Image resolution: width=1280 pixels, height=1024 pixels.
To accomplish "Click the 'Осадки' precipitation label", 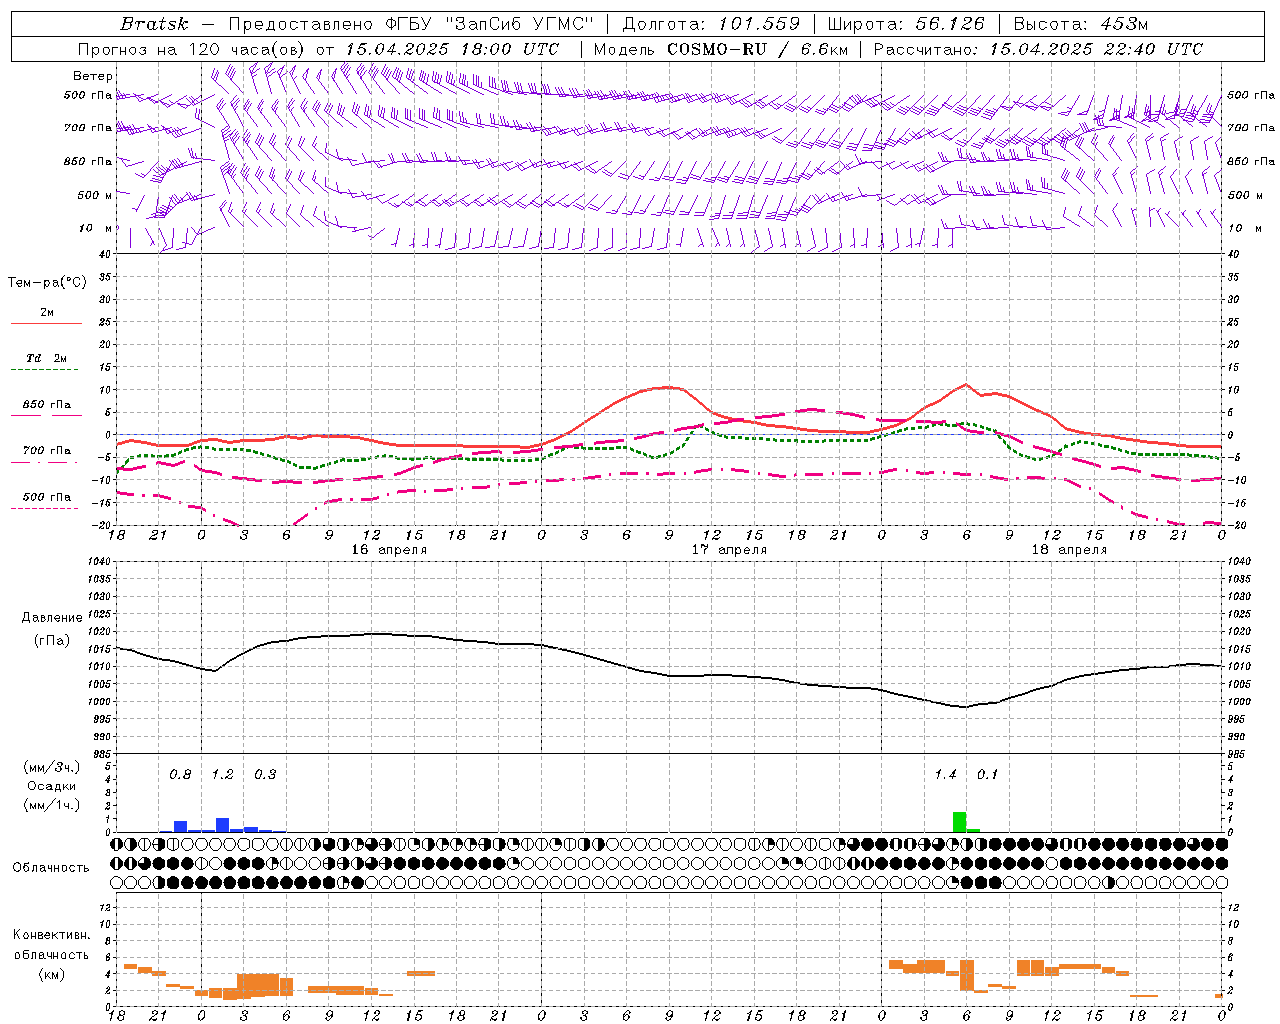I will 52,786.
